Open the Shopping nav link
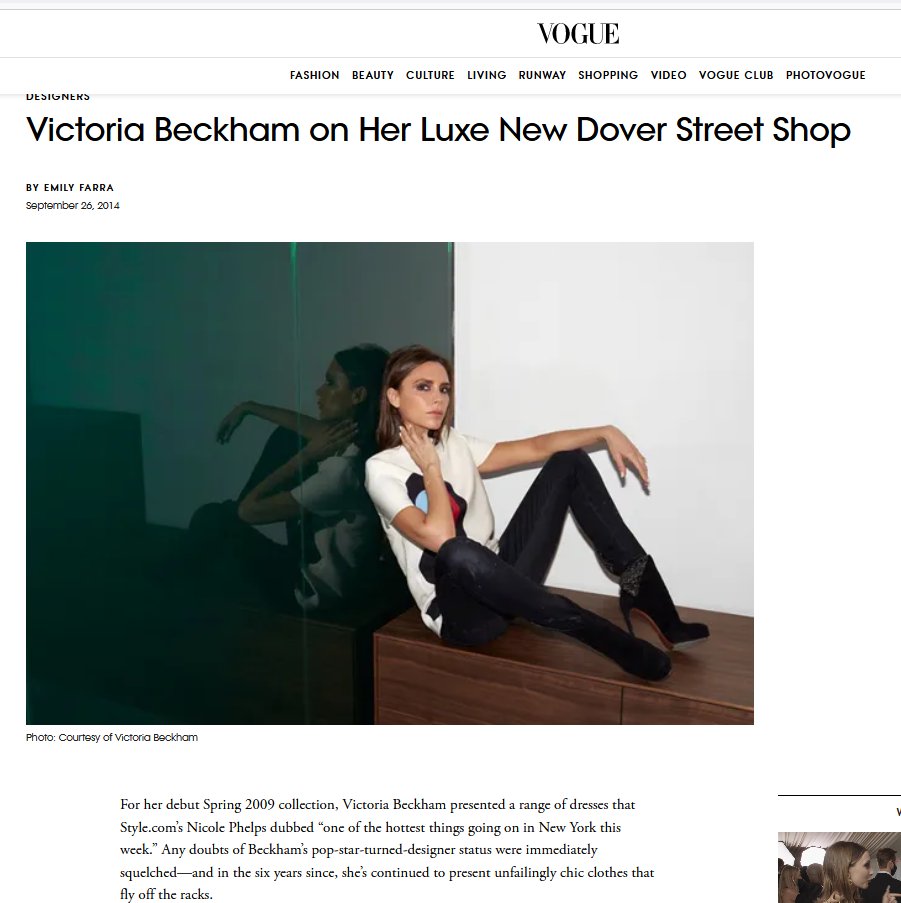 point(608,75)
